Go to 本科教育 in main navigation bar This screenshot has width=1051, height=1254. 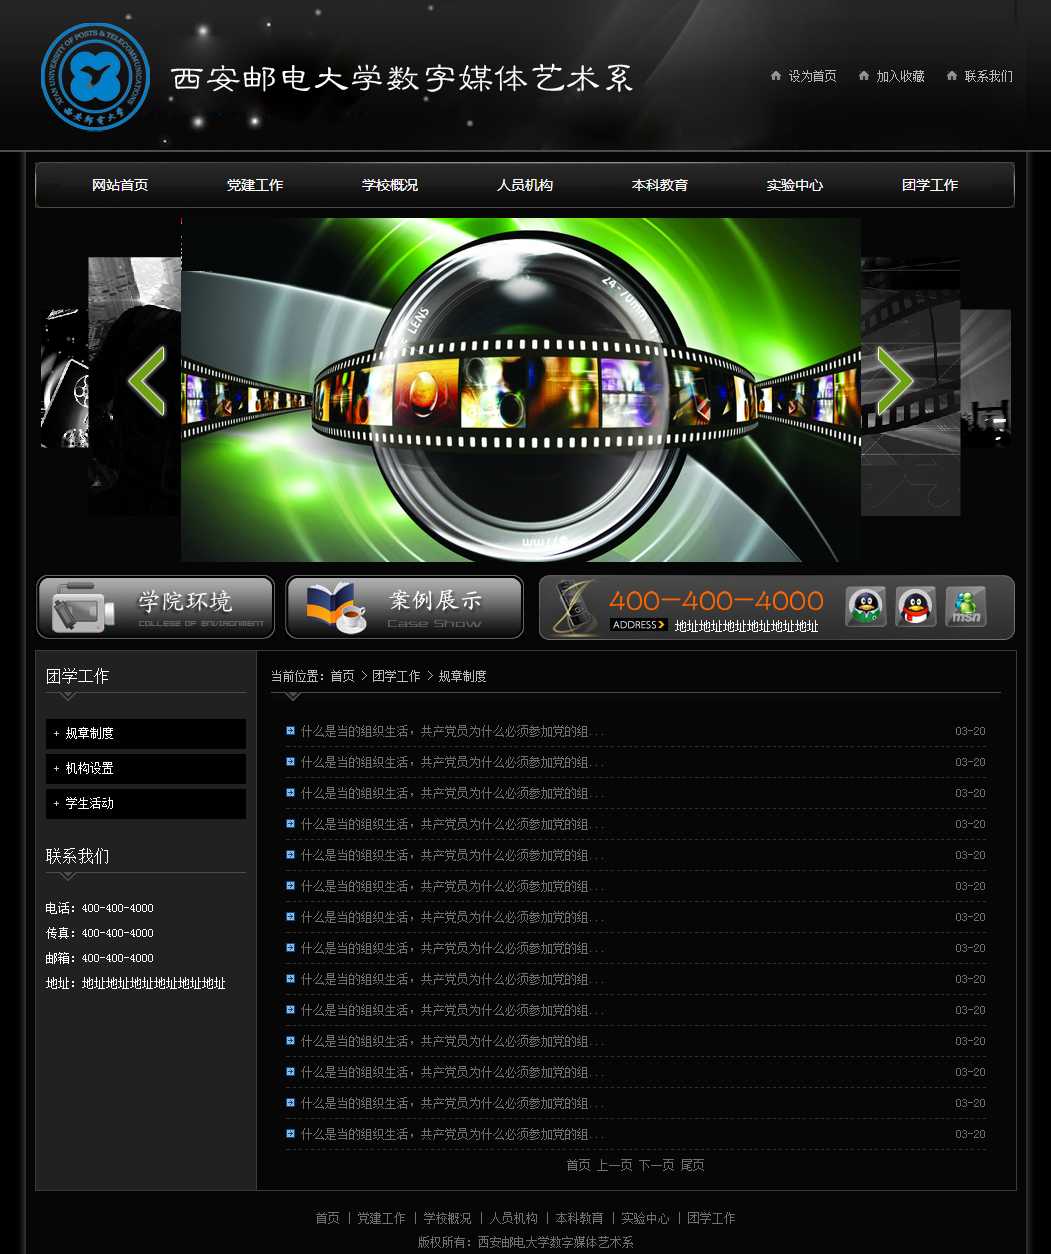coord(660,185)
